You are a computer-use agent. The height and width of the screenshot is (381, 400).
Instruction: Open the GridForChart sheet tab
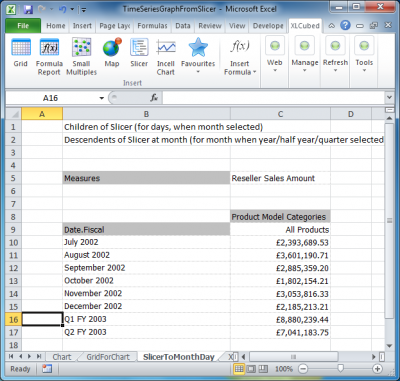point(108,357)
